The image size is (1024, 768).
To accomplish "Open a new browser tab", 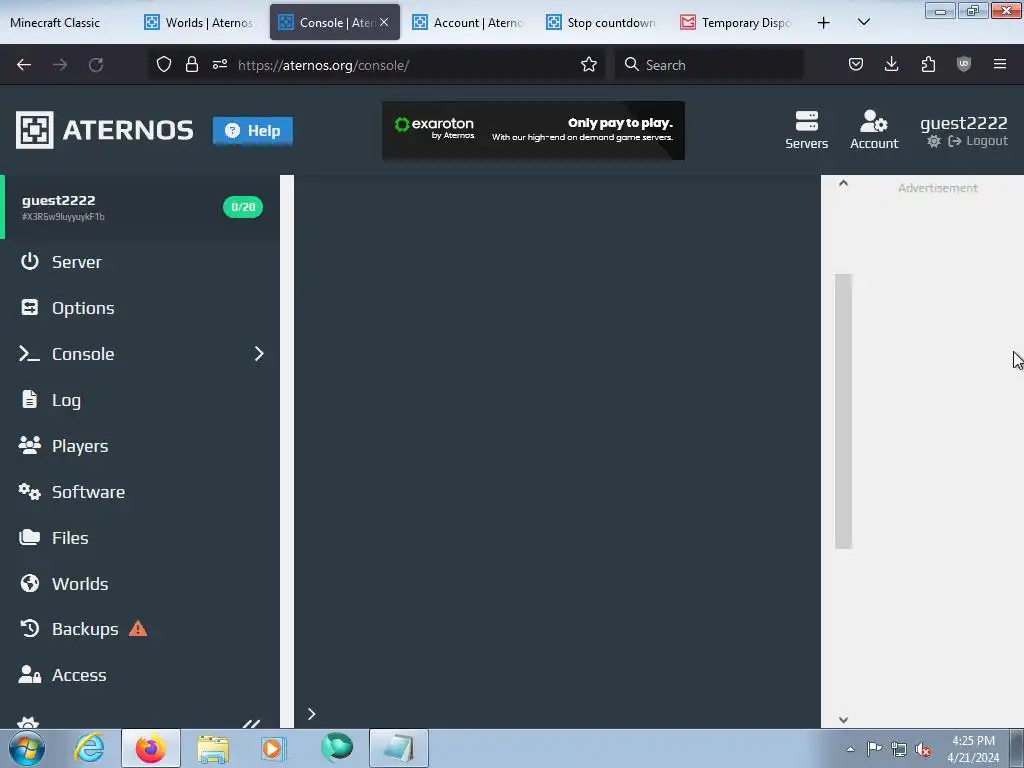I will 824,22.
